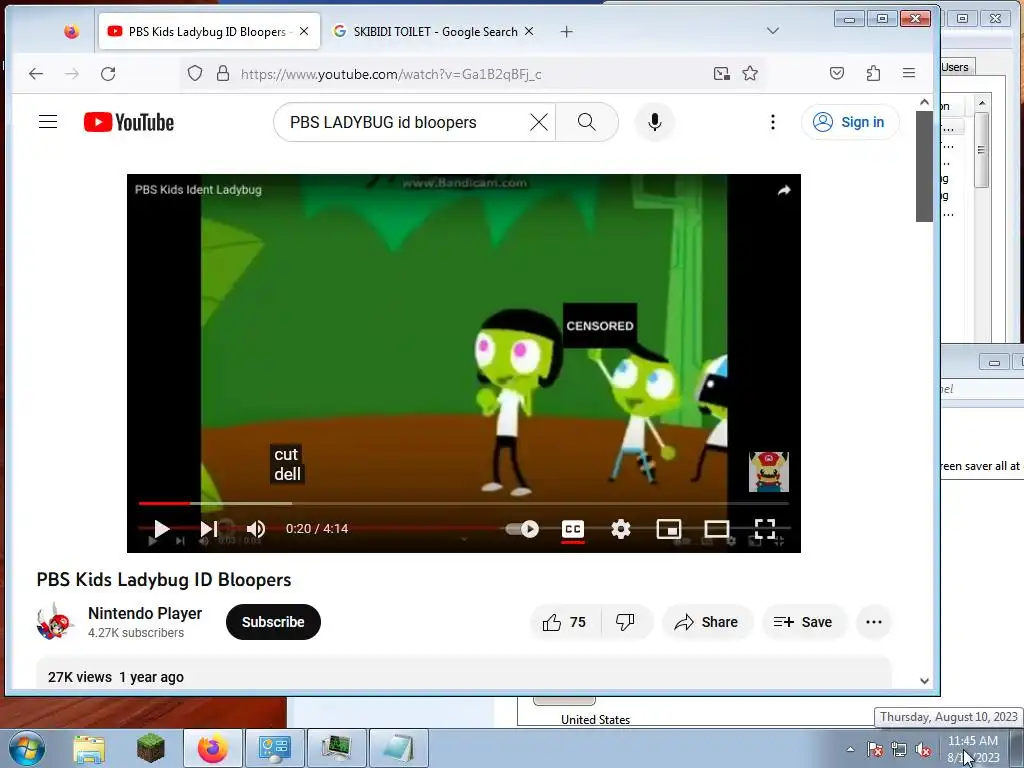Close the SKIBIDI TOILET tab
The height and width of the screenshot is (768, 1024).
[529, 31]
